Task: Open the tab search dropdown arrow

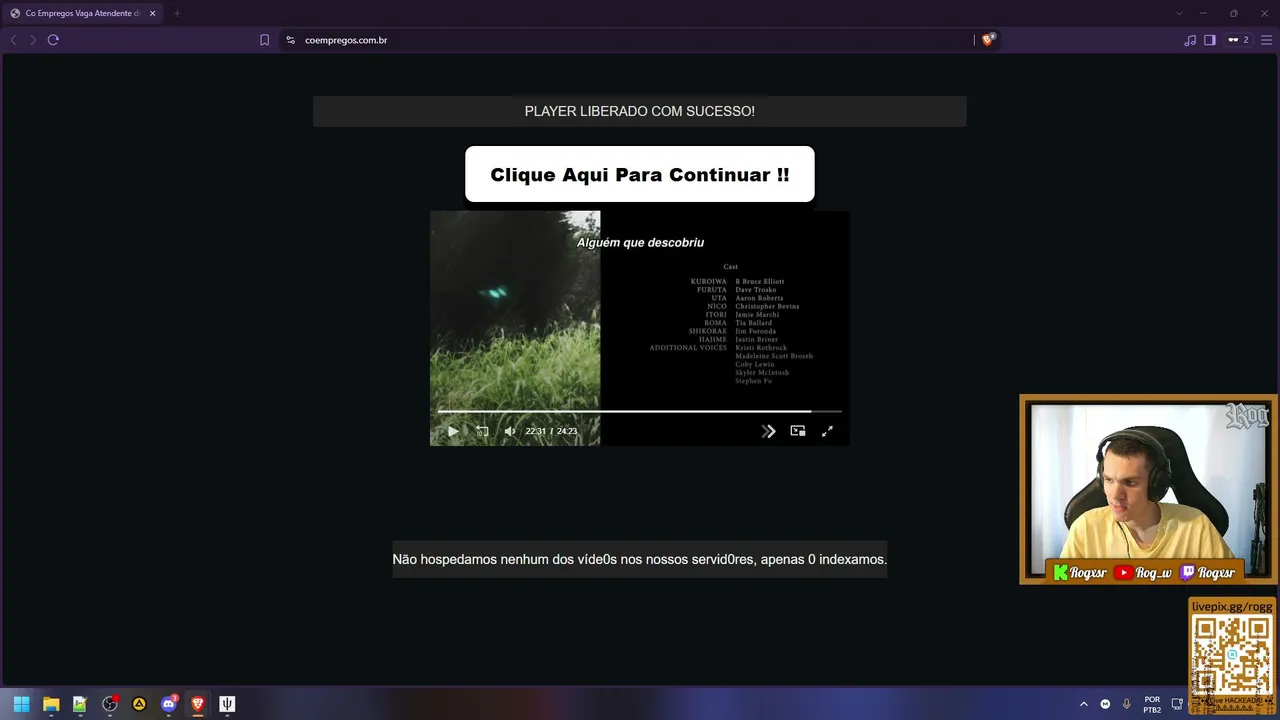Action: click(1178, 13)
